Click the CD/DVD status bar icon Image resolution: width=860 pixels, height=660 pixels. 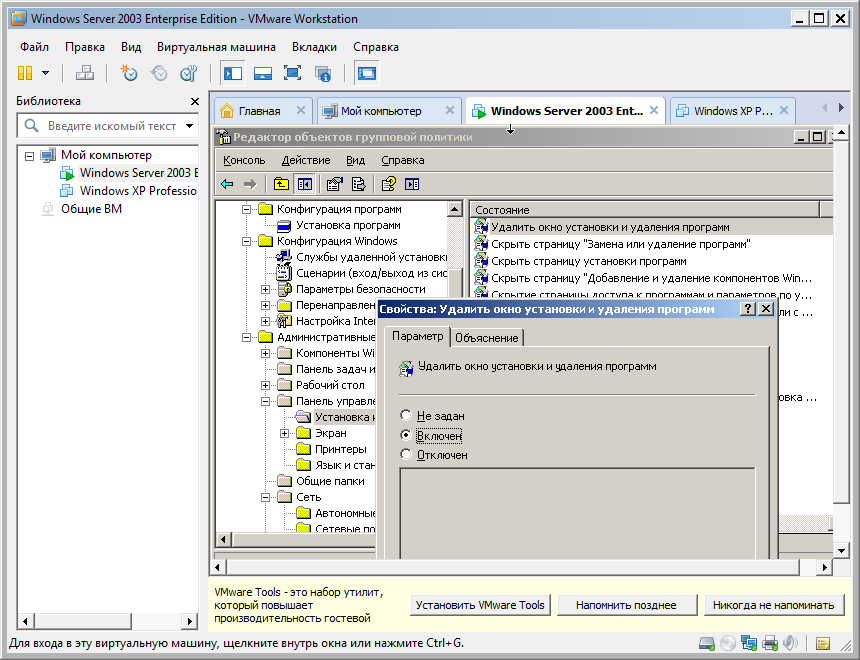click(x=727, y=643)
